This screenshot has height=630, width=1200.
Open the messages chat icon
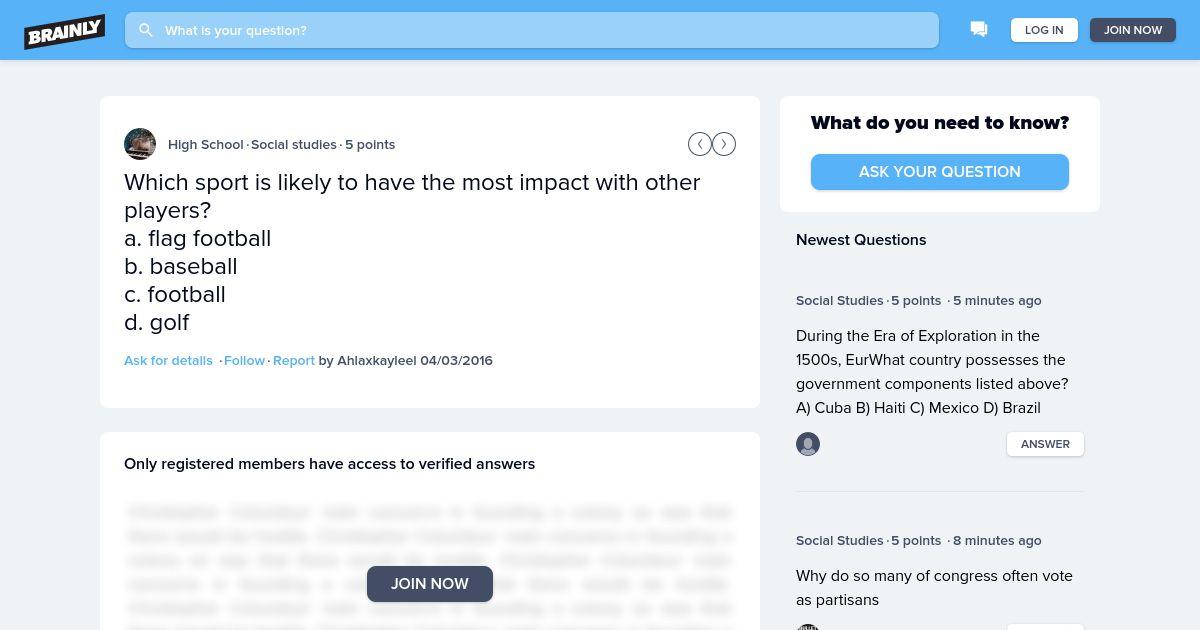click(x=979, y=30)
